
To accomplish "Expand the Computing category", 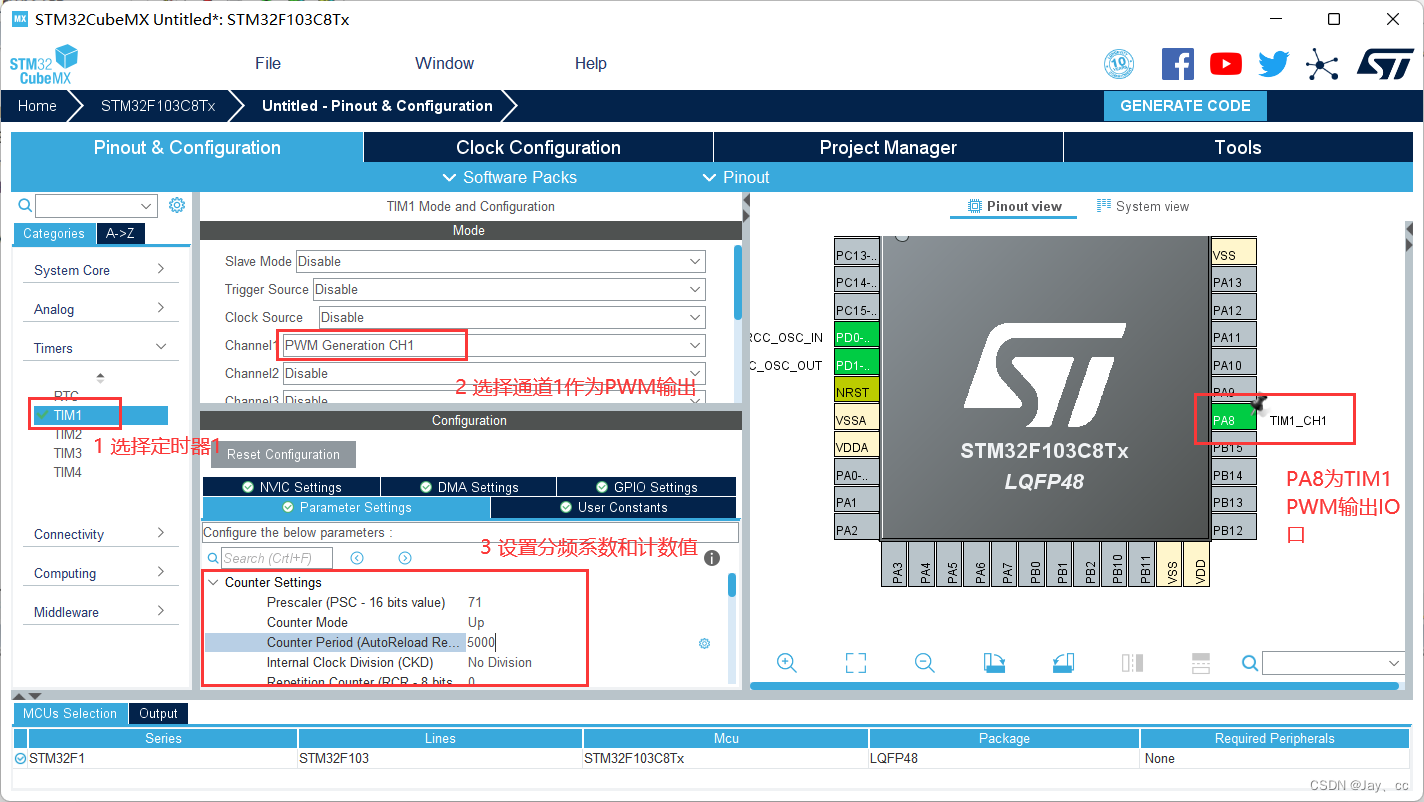I will click(x=99, y=573).
